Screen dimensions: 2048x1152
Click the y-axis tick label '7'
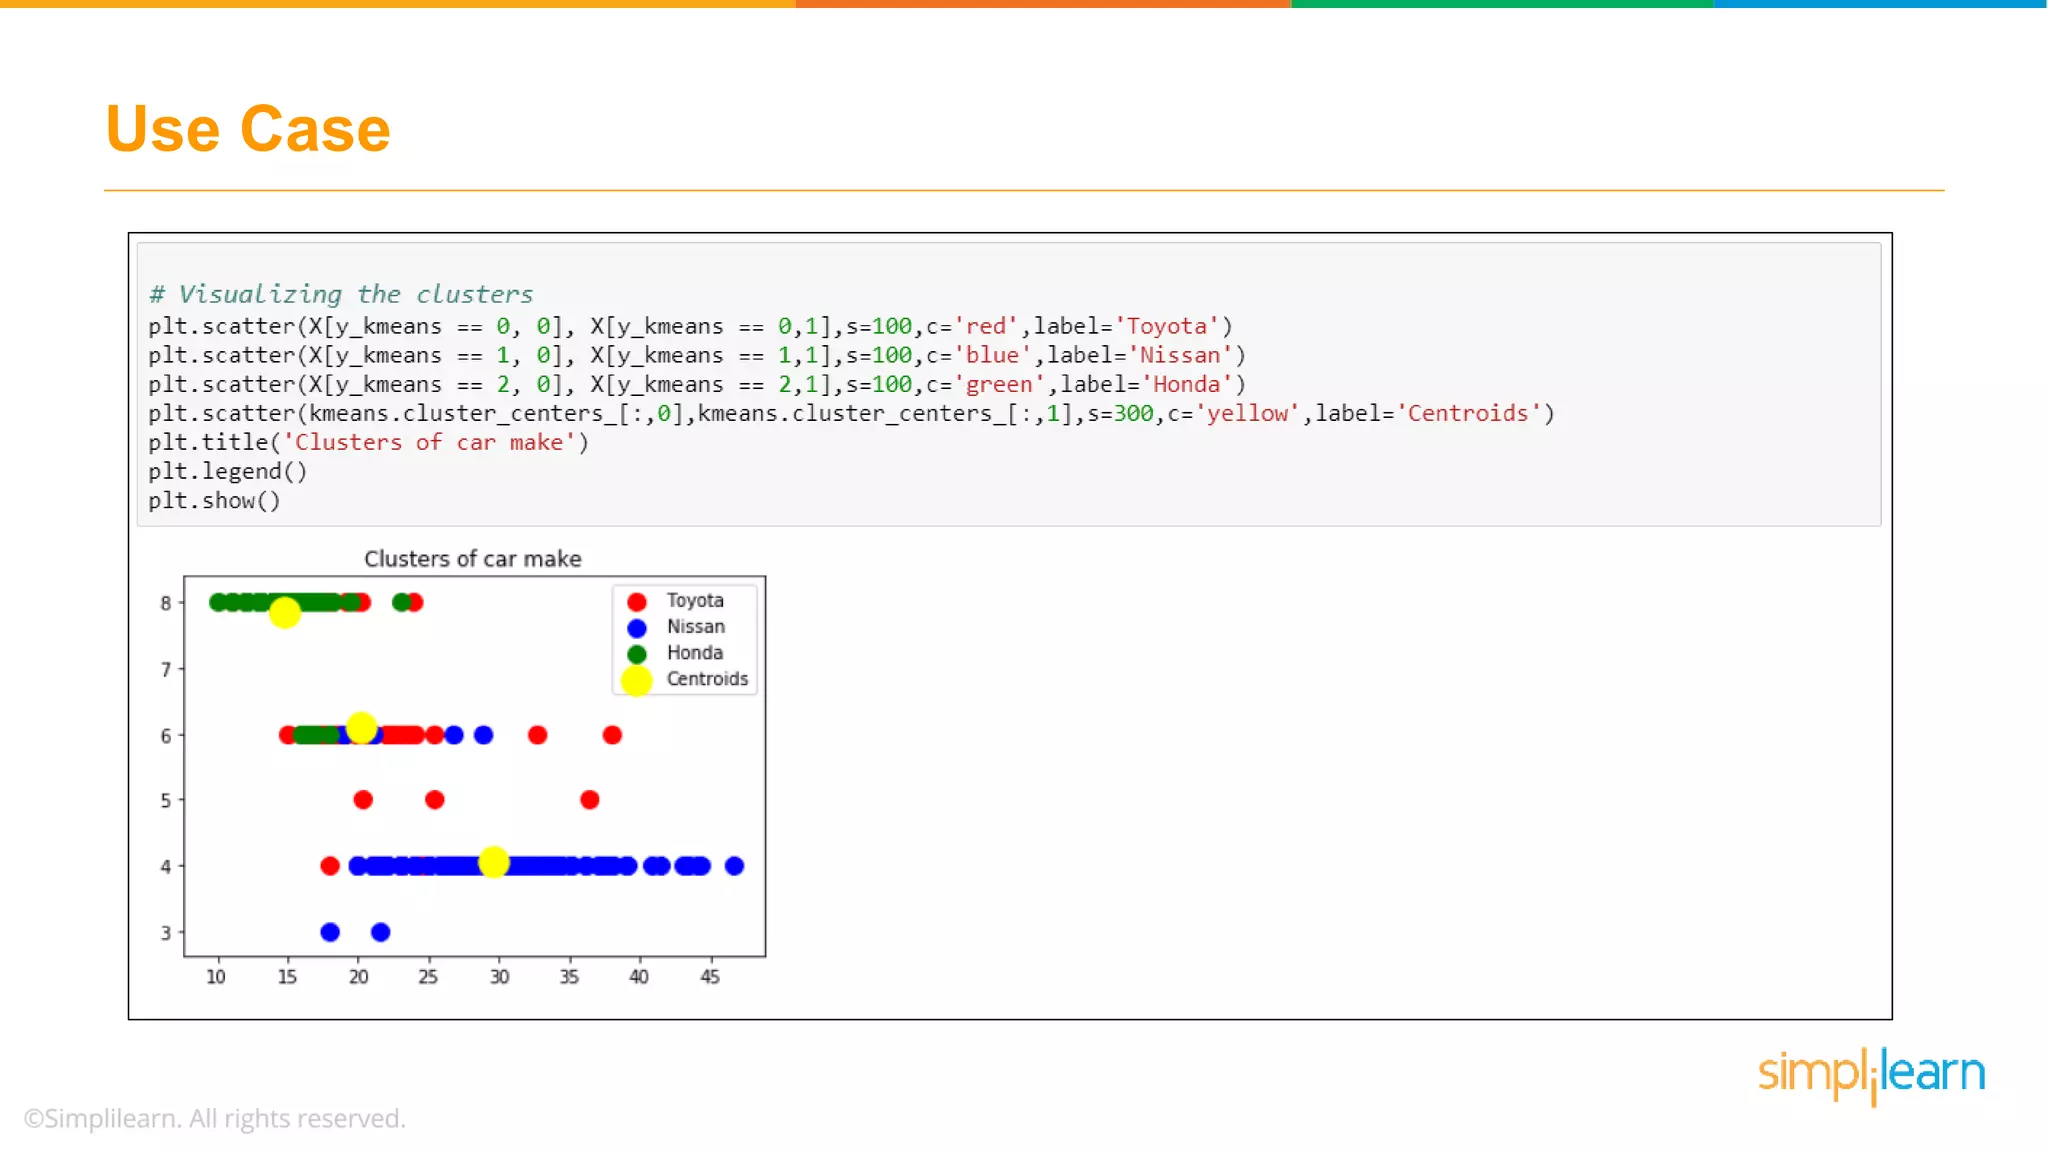(x=166, y=669)
